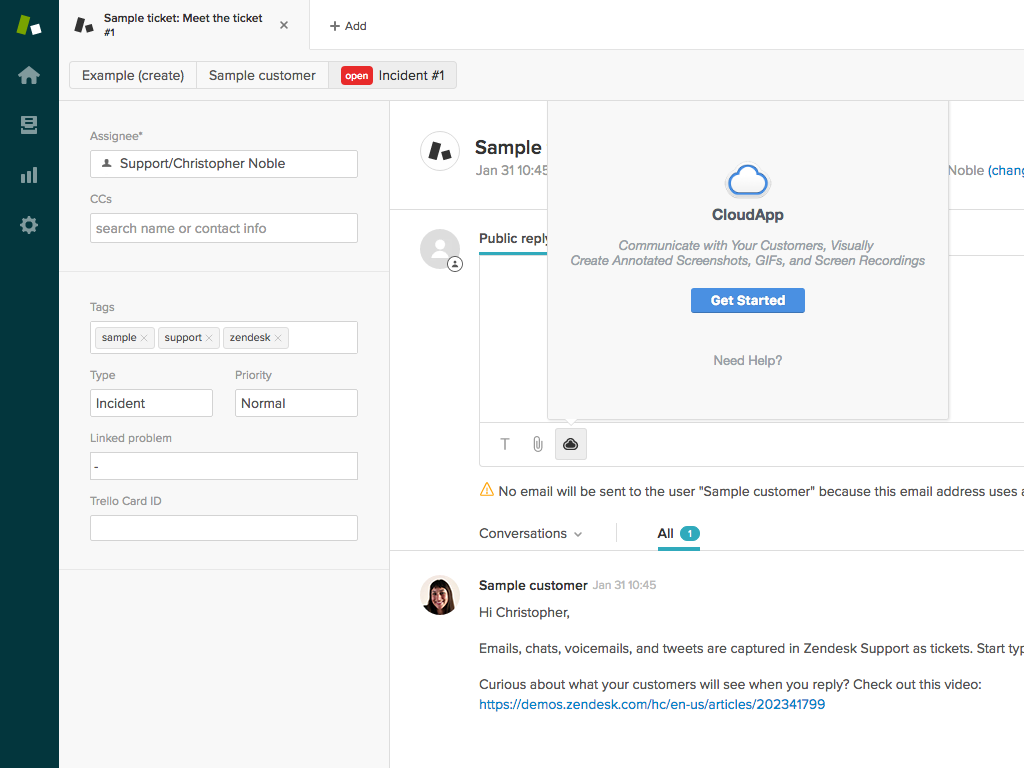Select the Home icon in the sidebar
The image size is (1024, 768).
tap(28, 75)
